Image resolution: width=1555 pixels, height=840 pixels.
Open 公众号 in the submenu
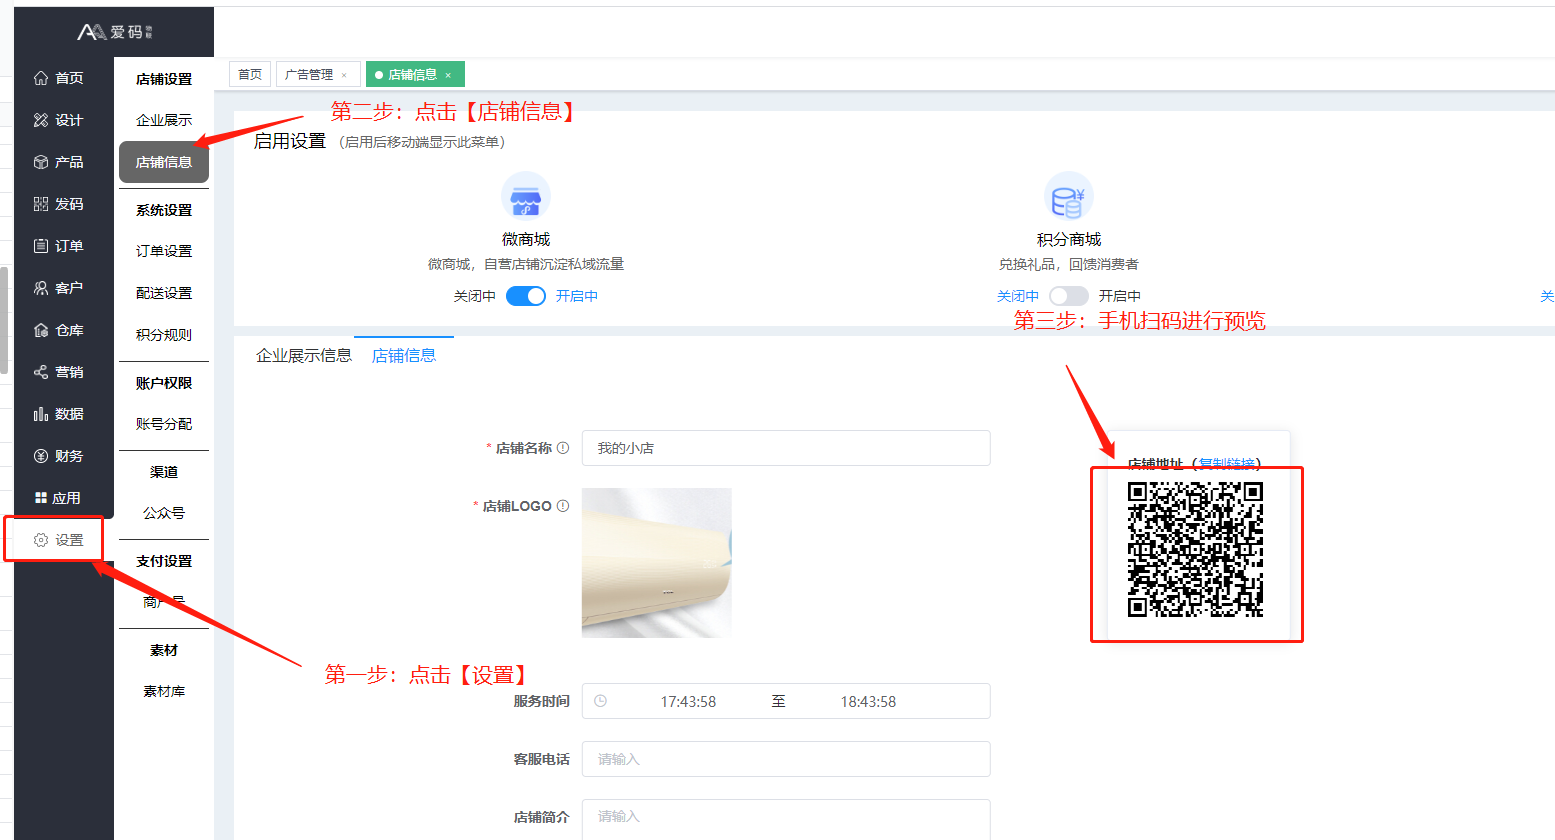pos(164,513)
